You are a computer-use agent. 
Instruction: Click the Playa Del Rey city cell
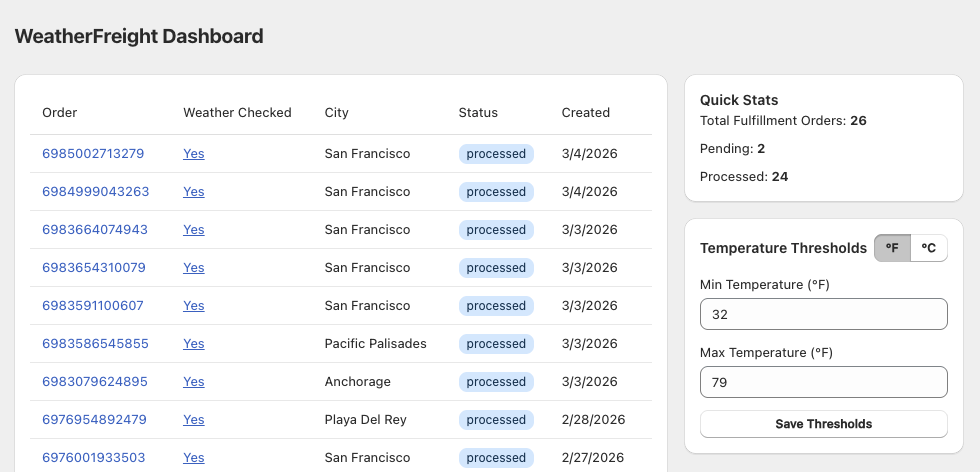coord(366,419)
